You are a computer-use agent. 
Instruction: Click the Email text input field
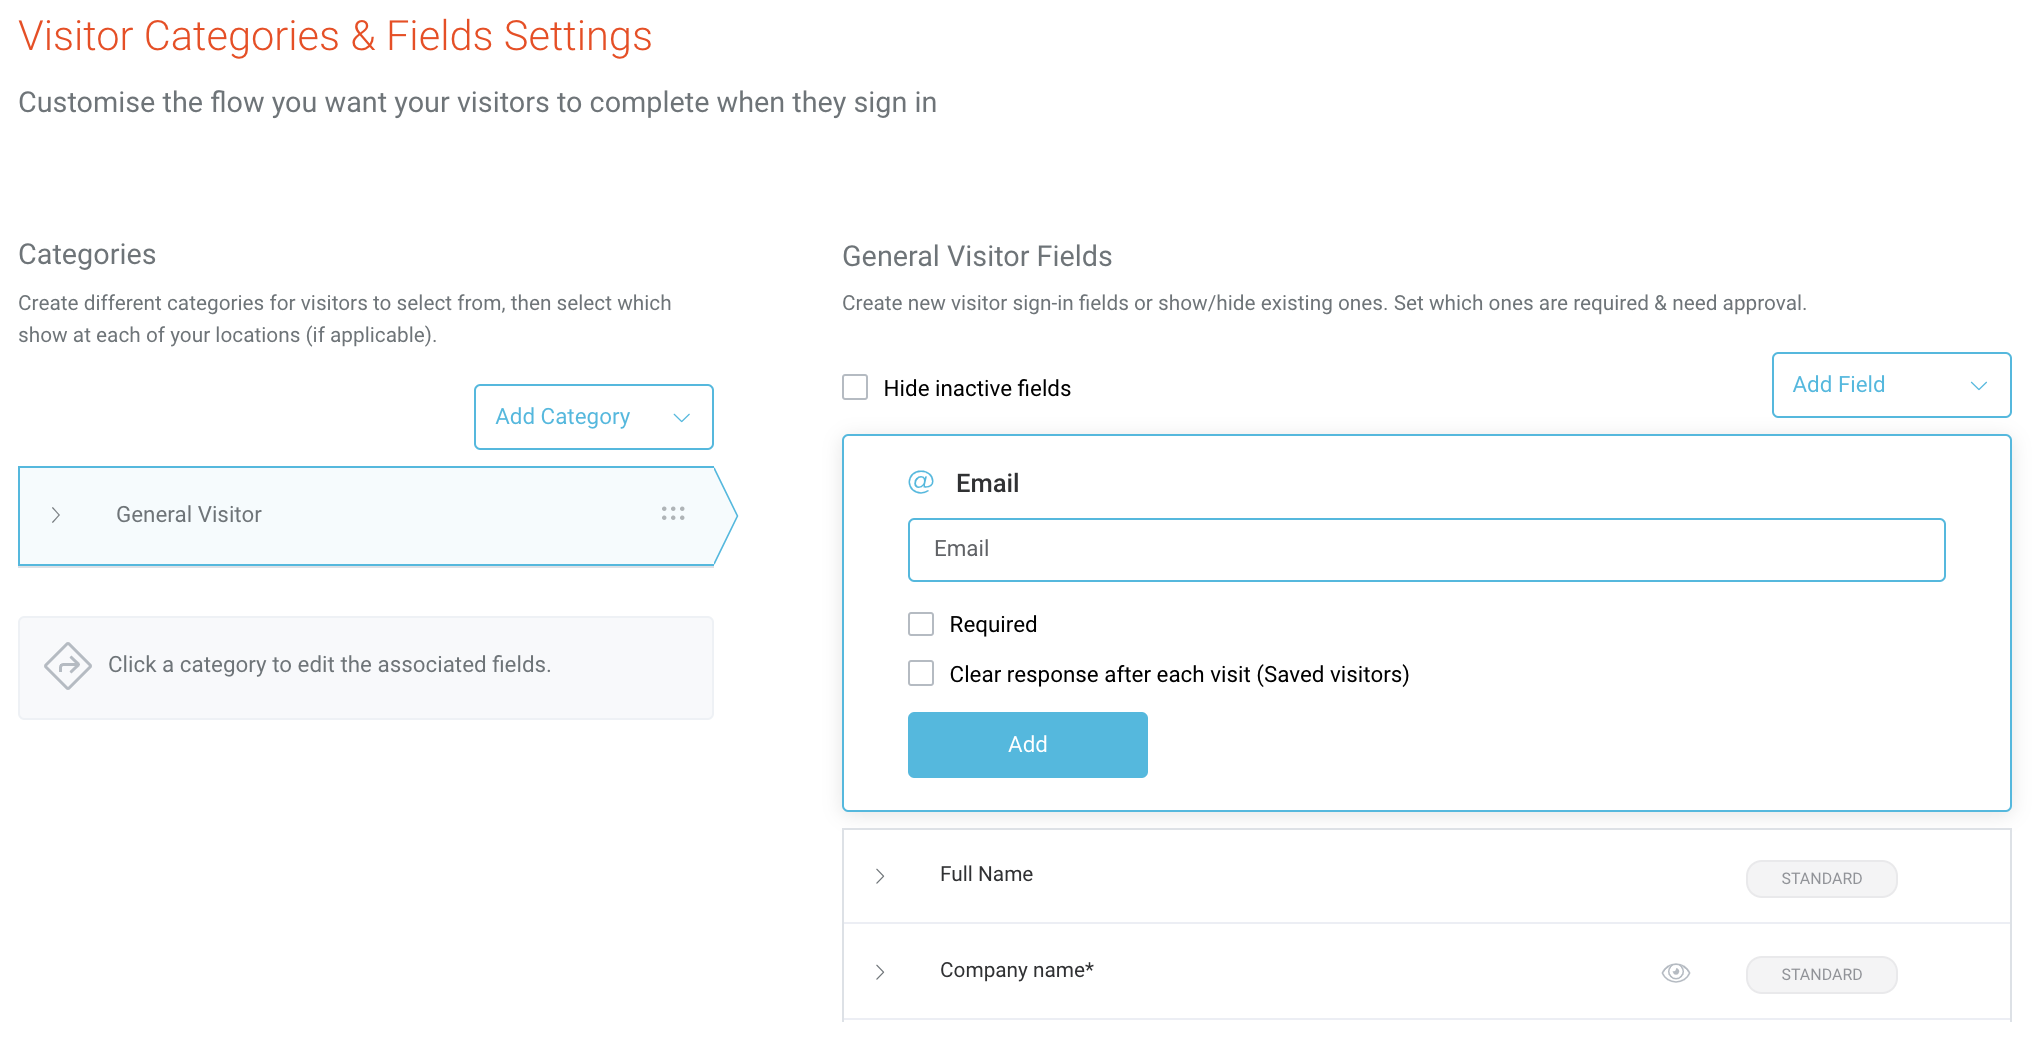tap(1426, 550)
